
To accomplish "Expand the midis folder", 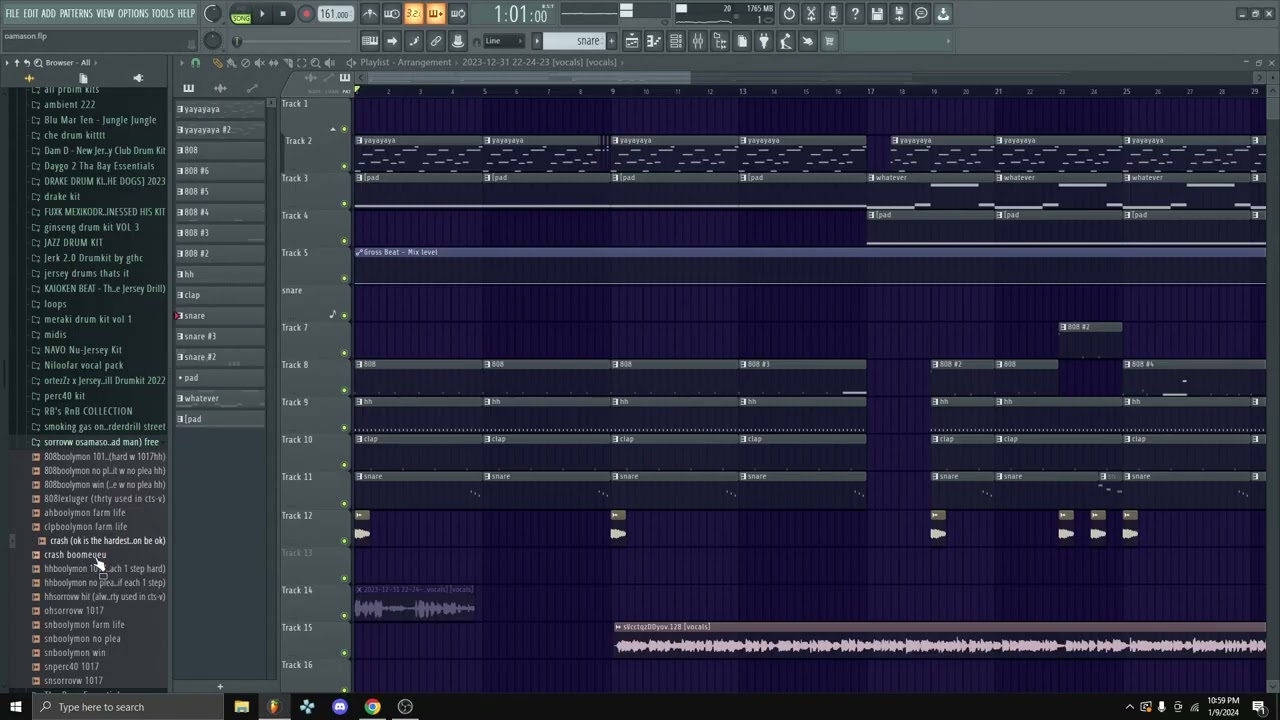I will (x=55, y=335).
